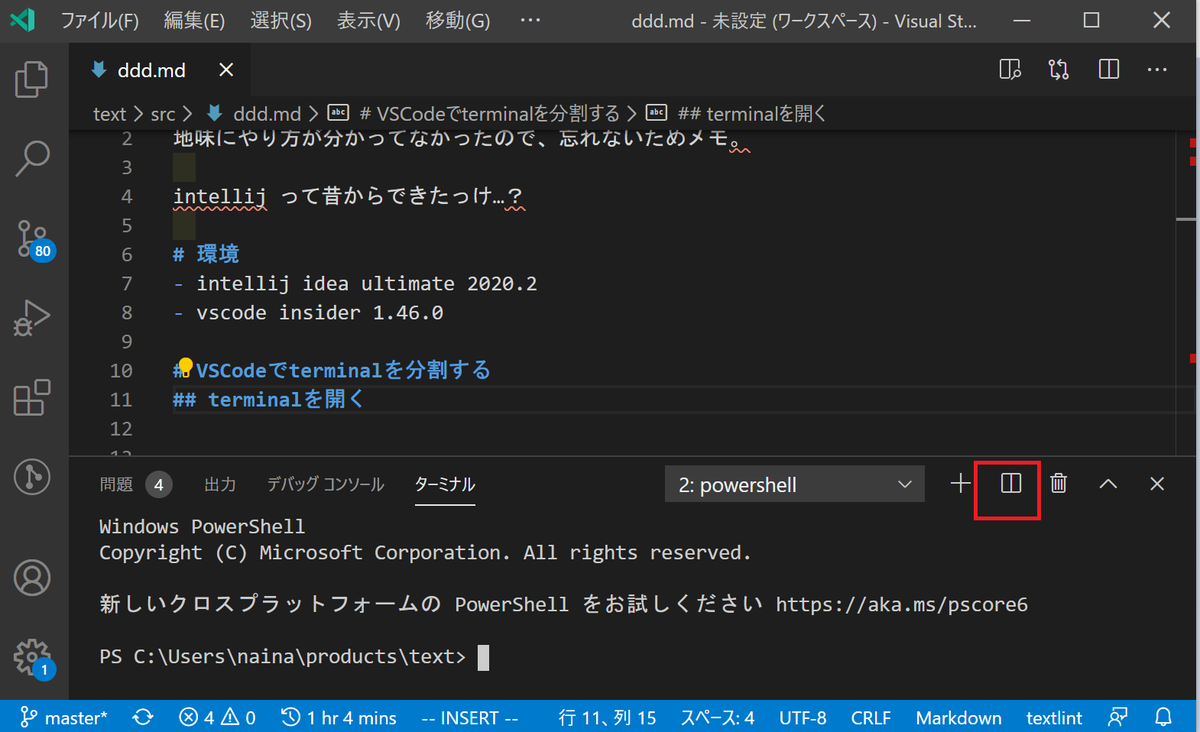This screenshot has height=732, width=1200.
Task: Open ファイル(F) menu
Action: coord(100,20)
